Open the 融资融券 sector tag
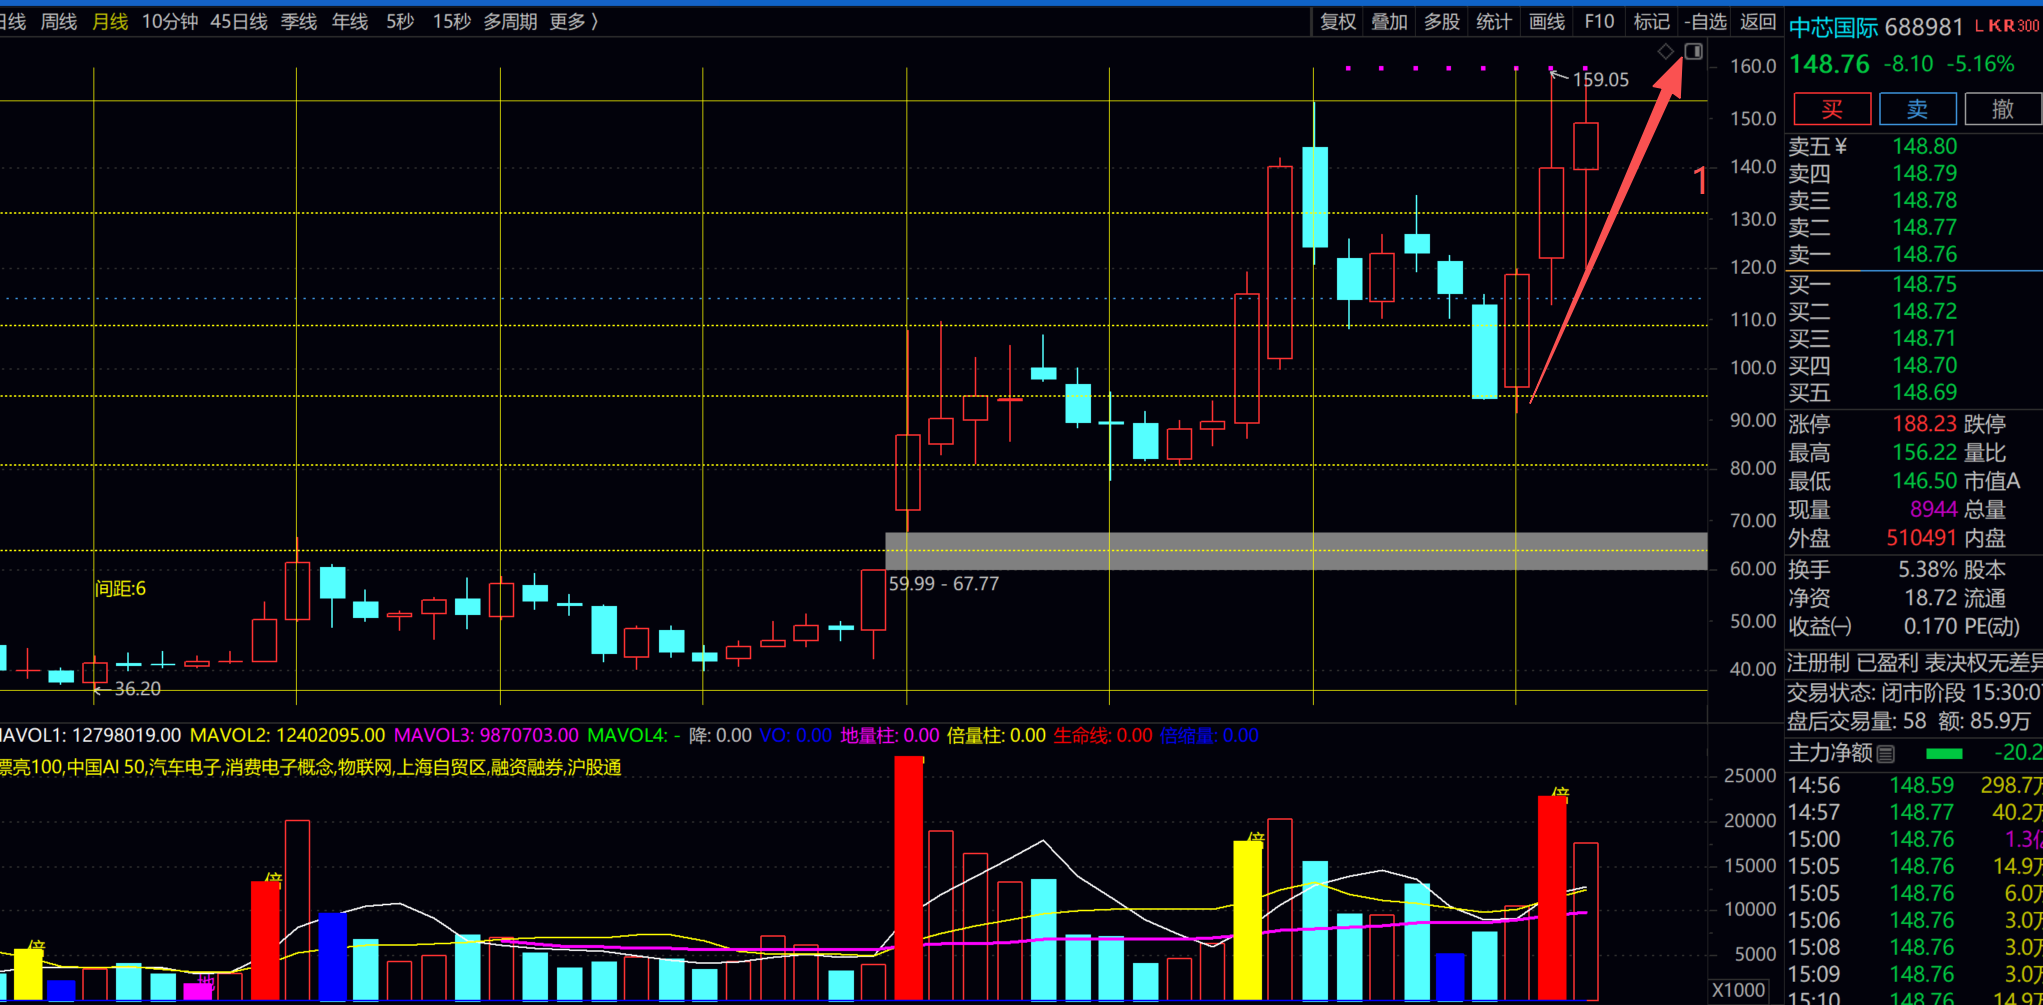2043x1005 pixels. (x=526, y=767)
